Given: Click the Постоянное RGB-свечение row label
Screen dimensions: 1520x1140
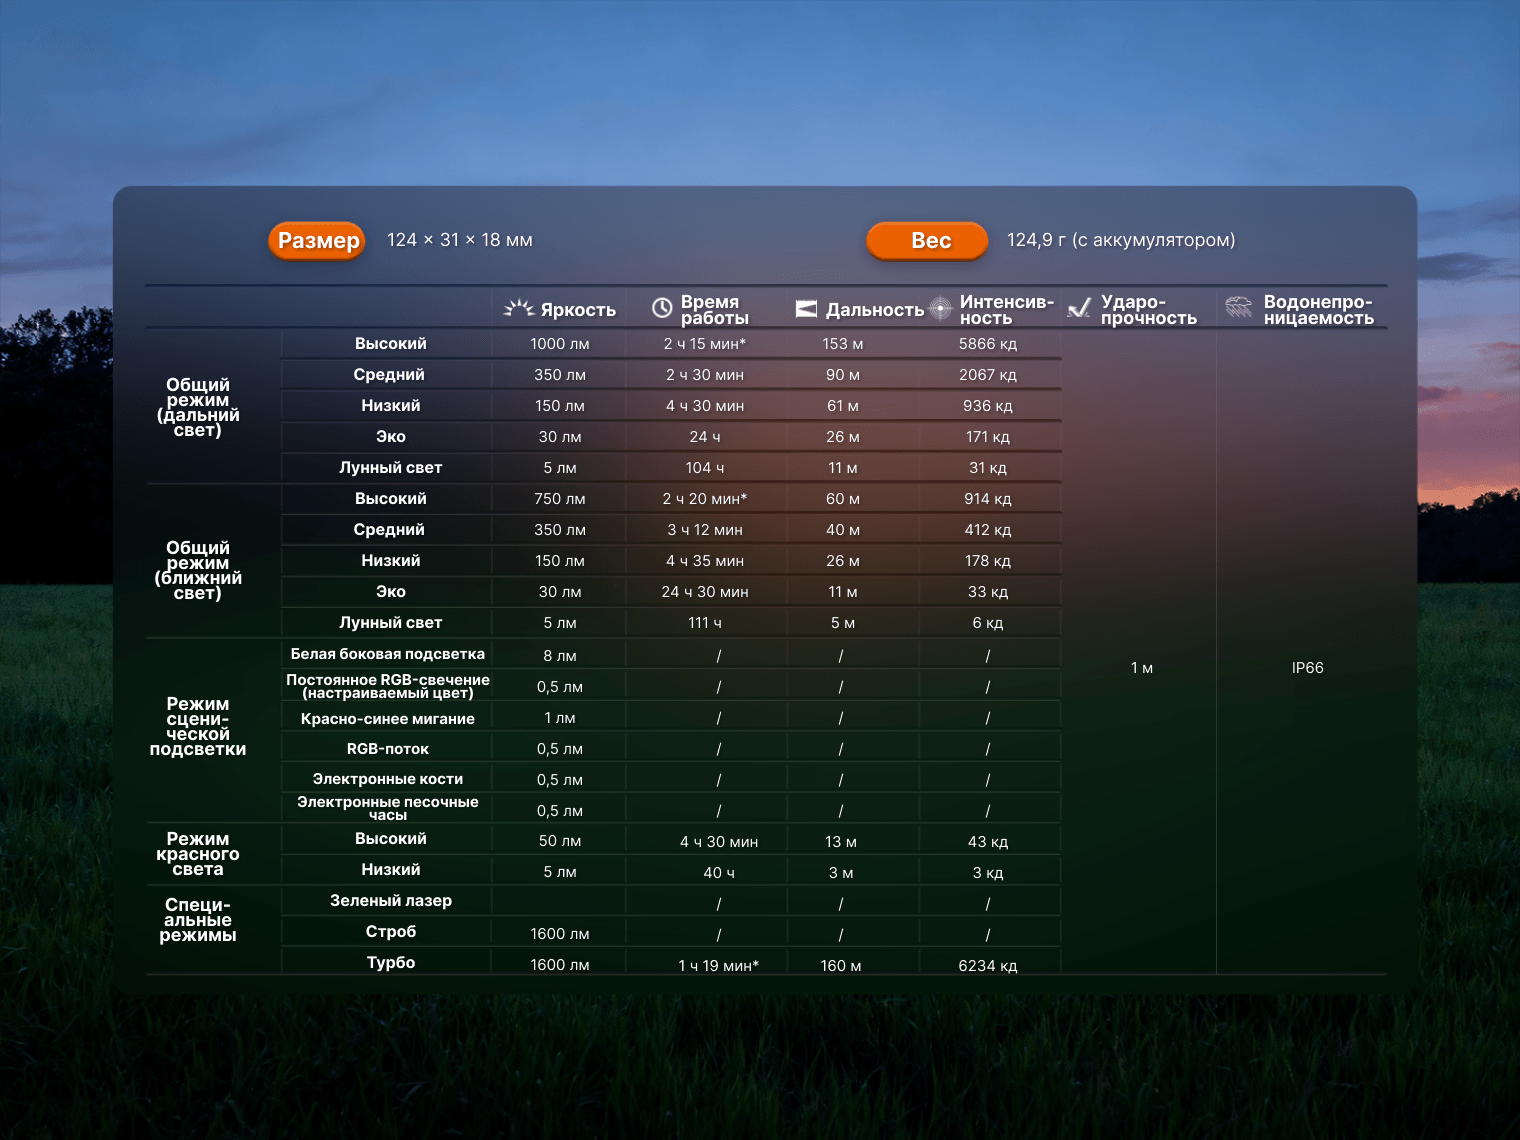Looking at the screenshot, I should coord(388,686).
